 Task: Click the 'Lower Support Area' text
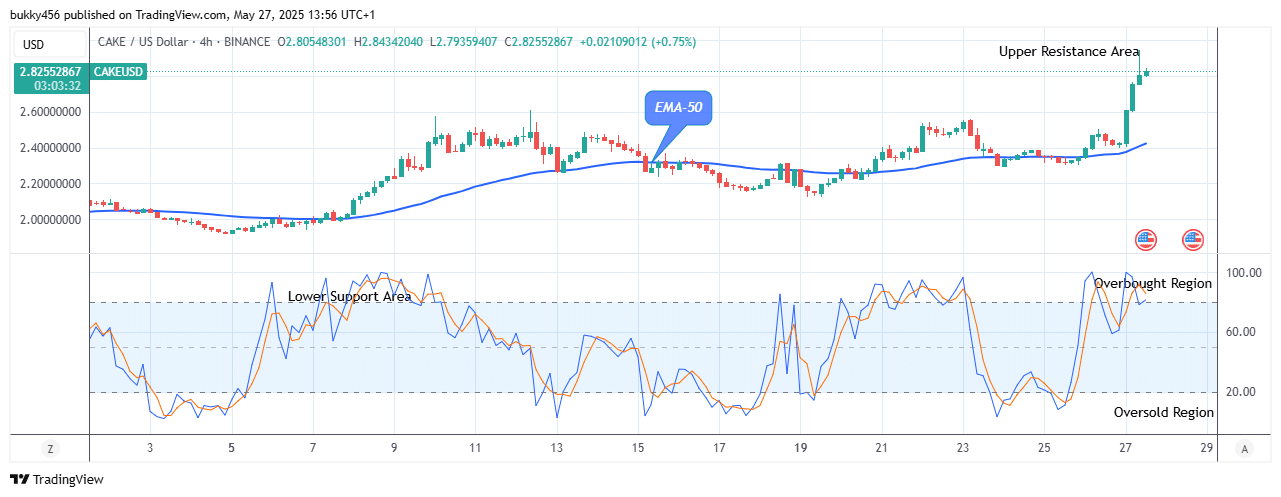tap(350, 297)
